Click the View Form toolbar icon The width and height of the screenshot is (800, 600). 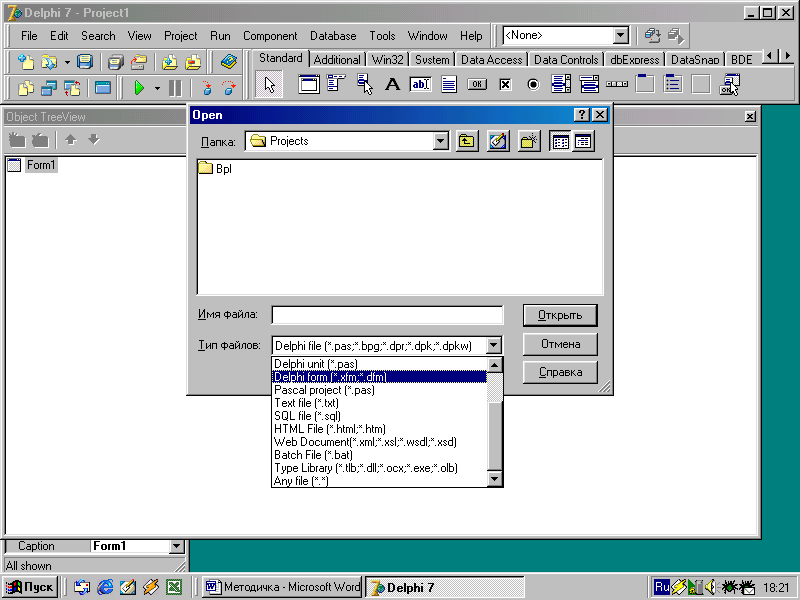click(x=49, y=88)
